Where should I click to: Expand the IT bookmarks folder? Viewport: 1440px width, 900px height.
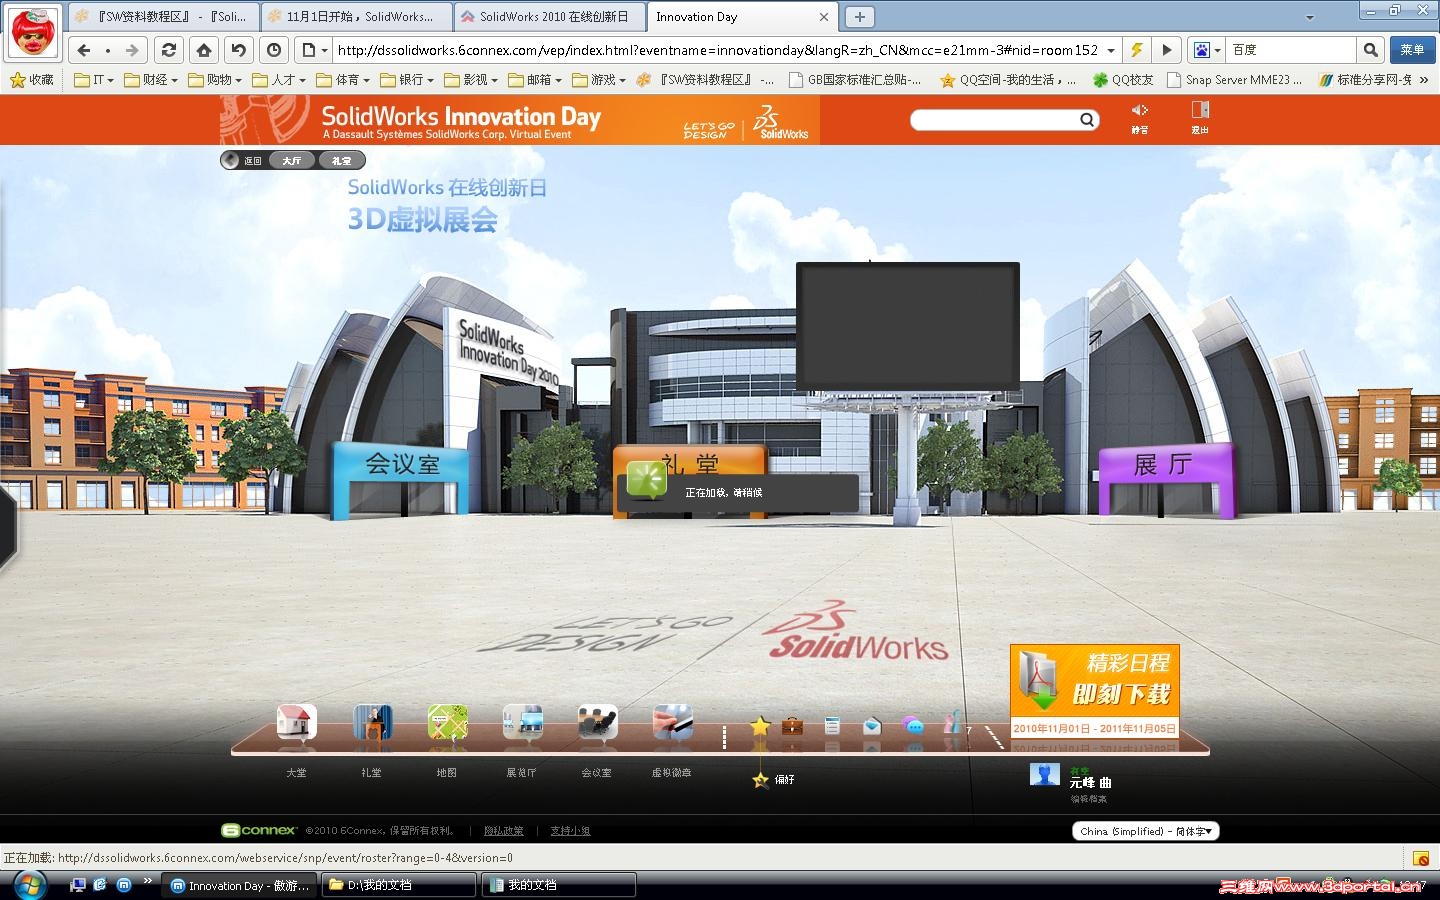click(x=94, y=80)
